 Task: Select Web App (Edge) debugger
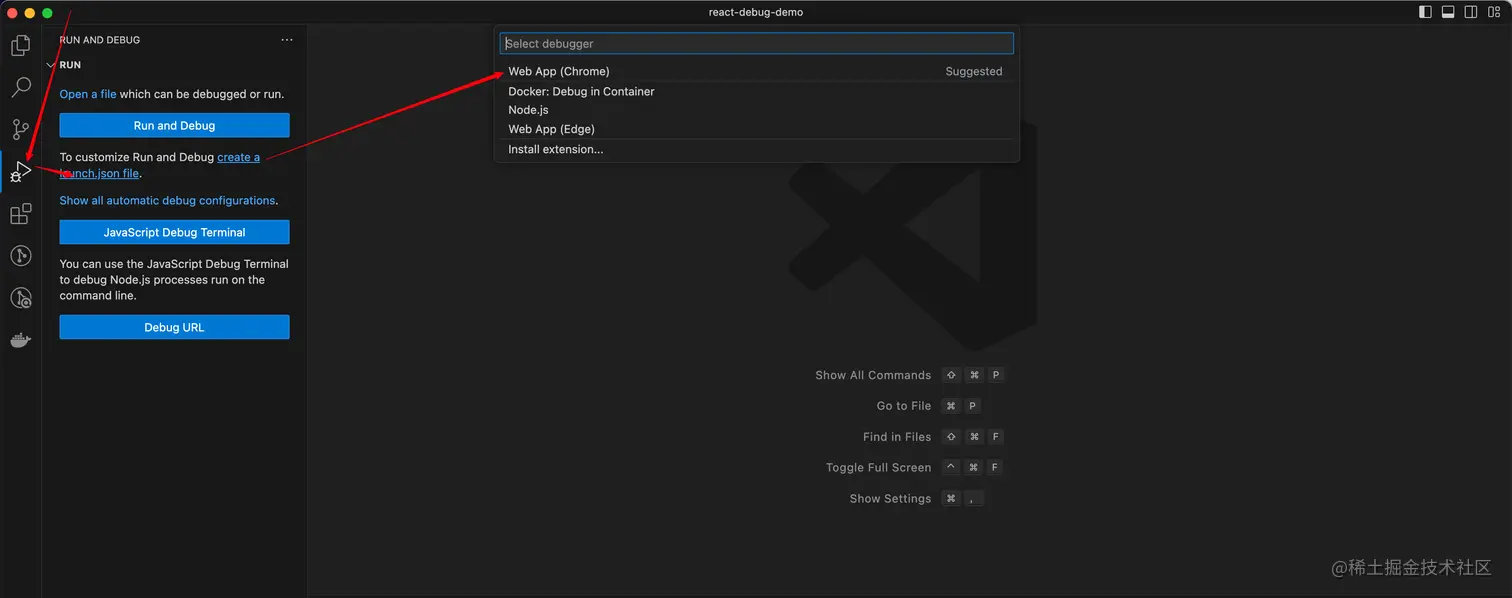pyautogui.click(x=756, y=129)
